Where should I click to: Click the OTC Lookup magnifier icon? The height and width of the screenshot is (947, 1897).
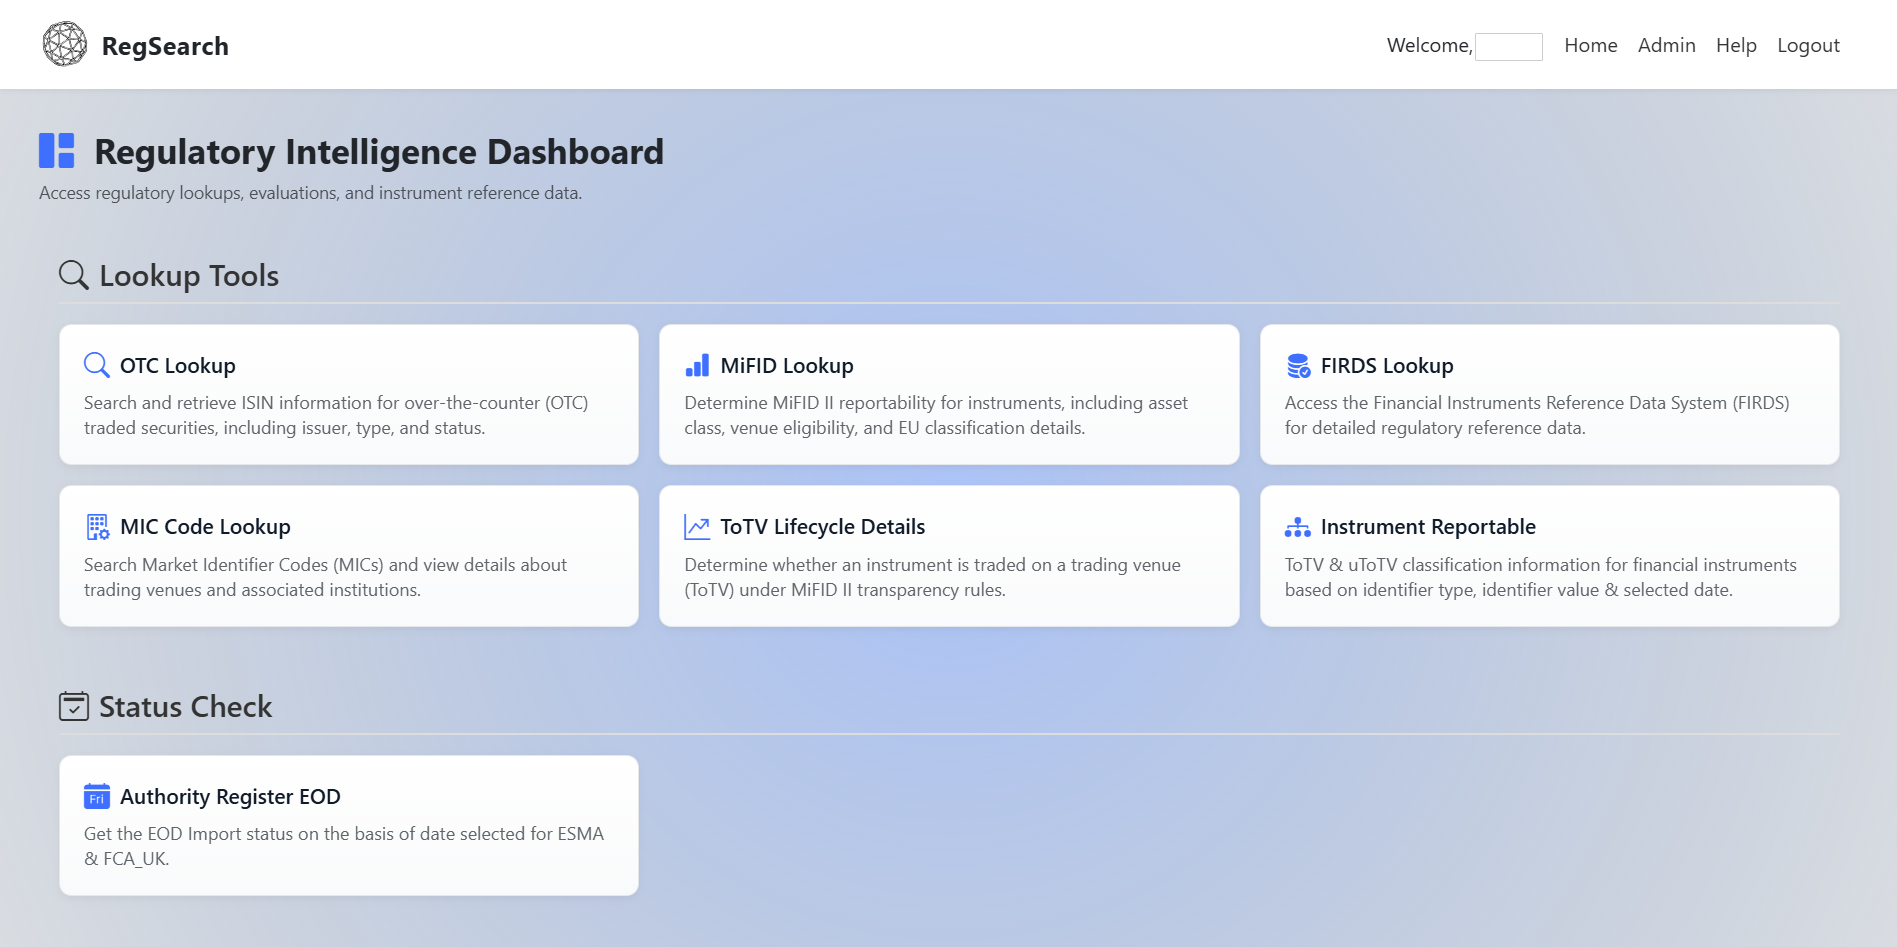click(x=97, y=365)
